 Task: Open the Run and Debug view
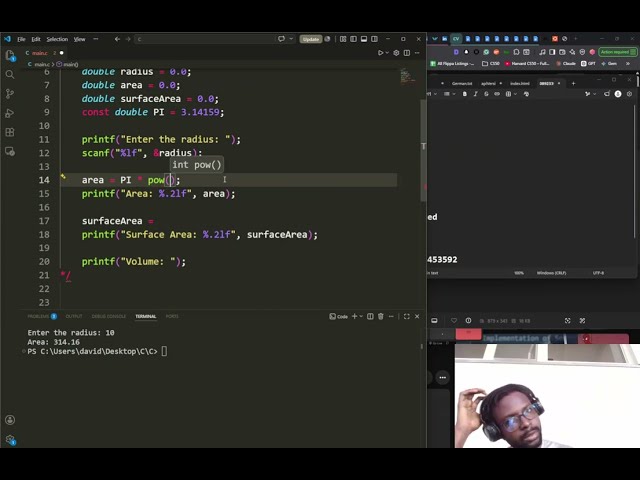point(10,113)
